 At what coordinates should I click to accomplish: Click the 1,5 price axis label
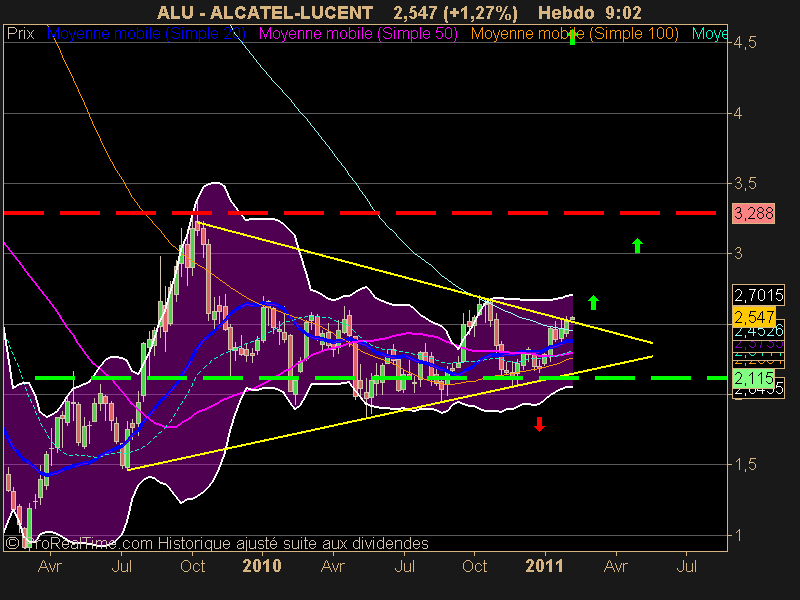(745, 465)
